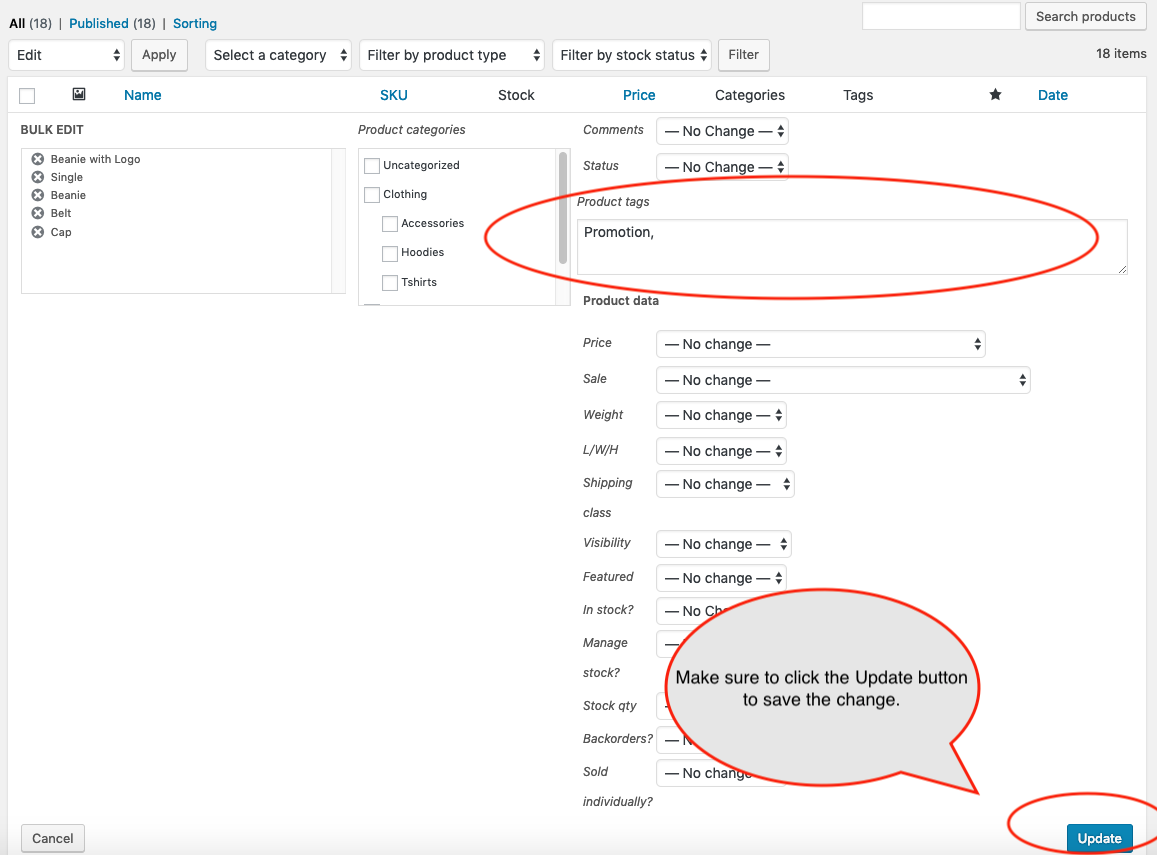Open the Status dropdown
The width and height of the screenshot is (1157, 855).
tap(722, 166)
